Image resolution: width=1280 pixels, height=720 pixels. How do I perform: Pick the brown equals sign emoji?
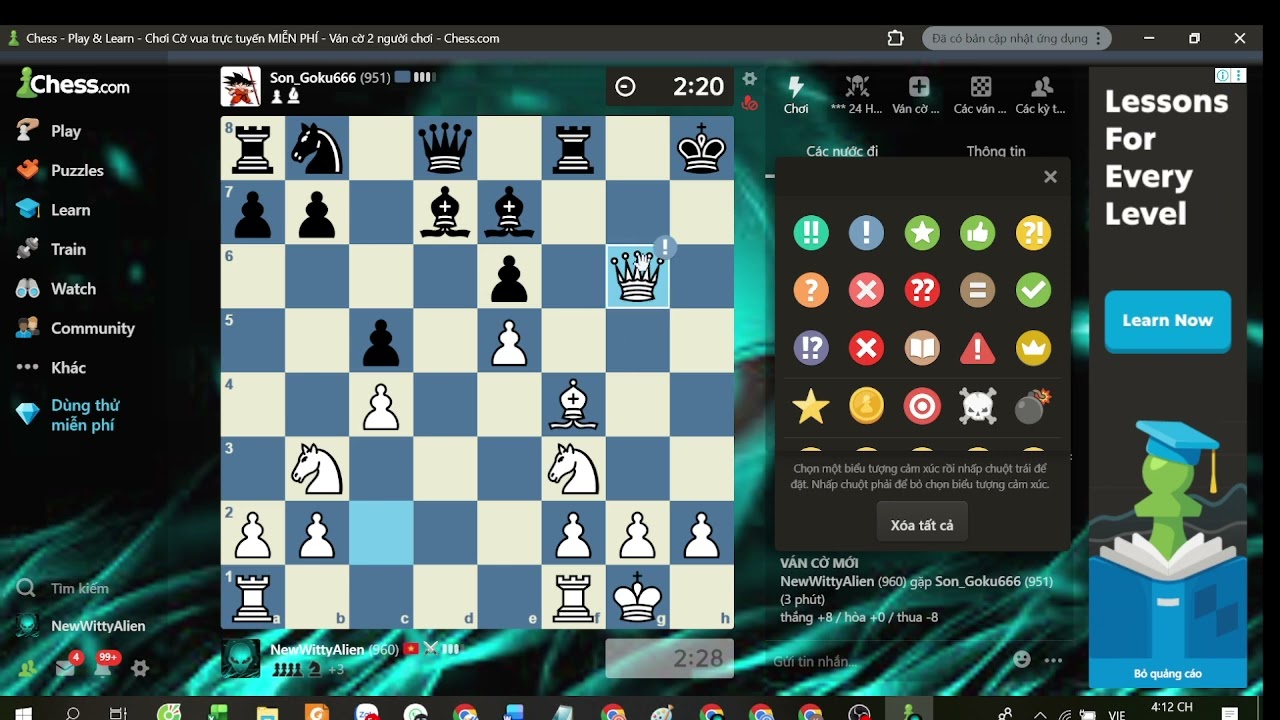click(x=978, y=290)
